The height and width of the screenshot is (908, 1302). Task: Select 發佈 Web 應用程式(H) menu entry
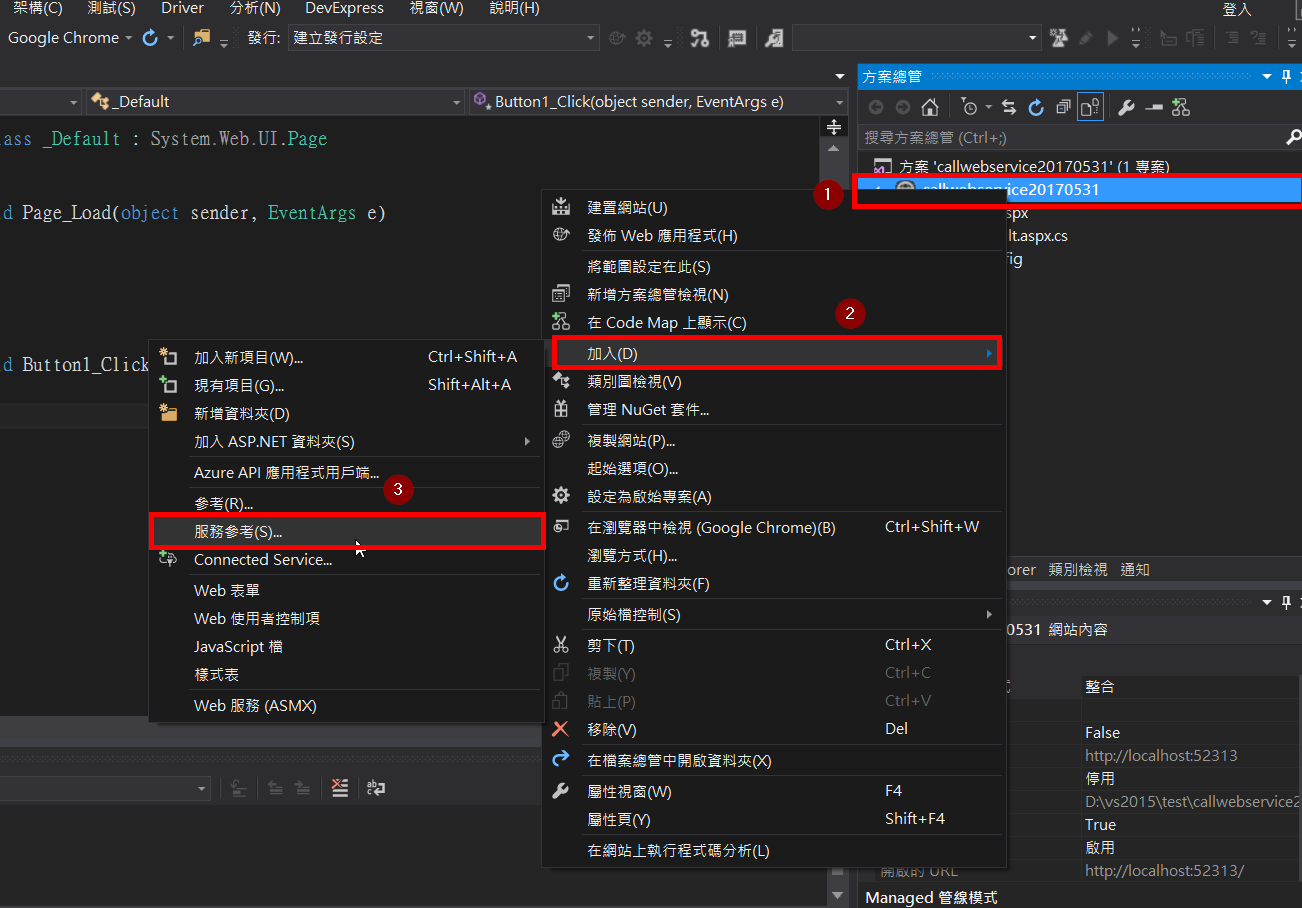click(x=776, y=235)
